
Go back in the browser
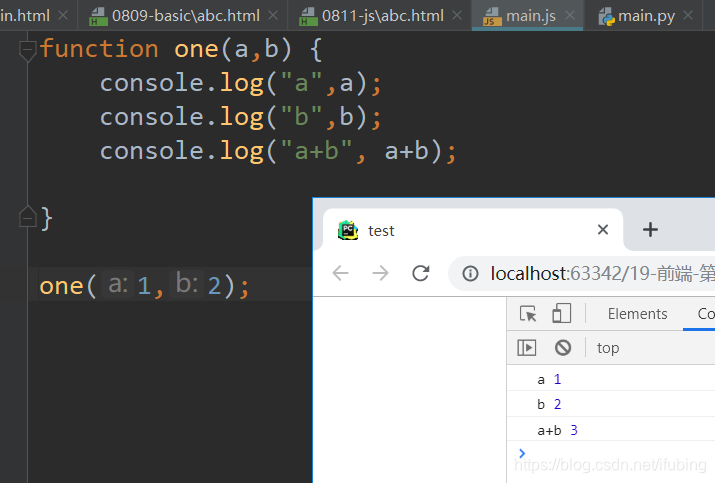pos(341,274)
